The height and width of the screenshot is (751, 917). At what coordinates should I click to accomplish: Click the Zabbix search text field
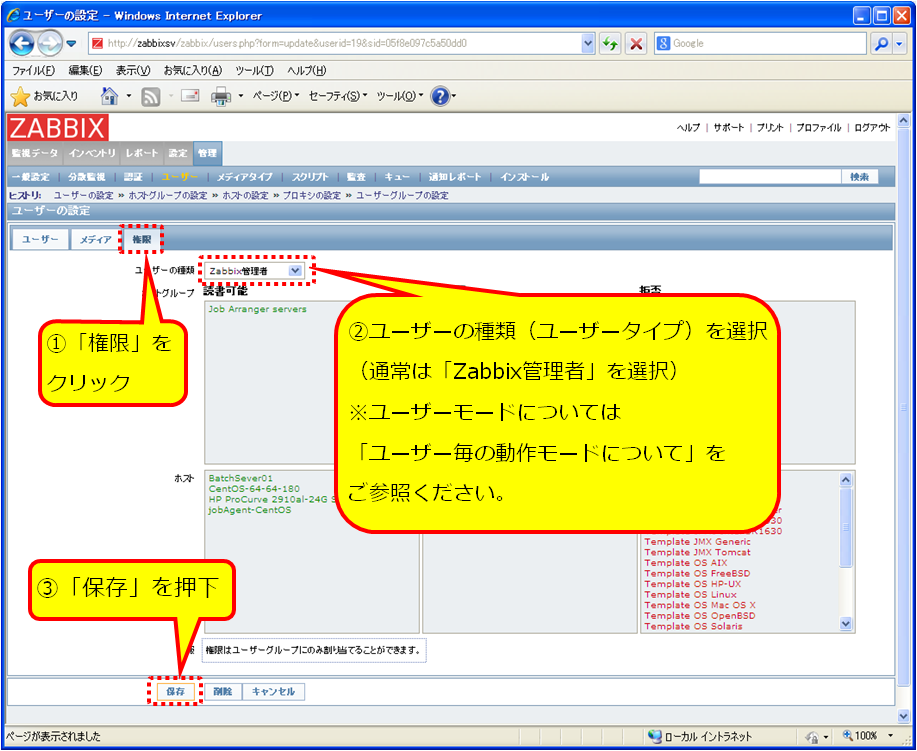(x=770, y=177)
